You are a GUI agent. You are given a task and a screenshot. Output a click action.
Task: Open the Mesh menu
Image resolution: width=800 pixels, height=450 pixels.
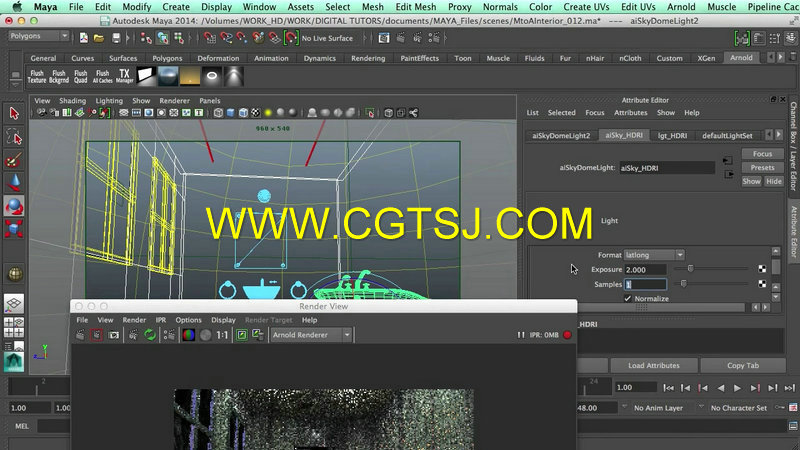point(372,7)
